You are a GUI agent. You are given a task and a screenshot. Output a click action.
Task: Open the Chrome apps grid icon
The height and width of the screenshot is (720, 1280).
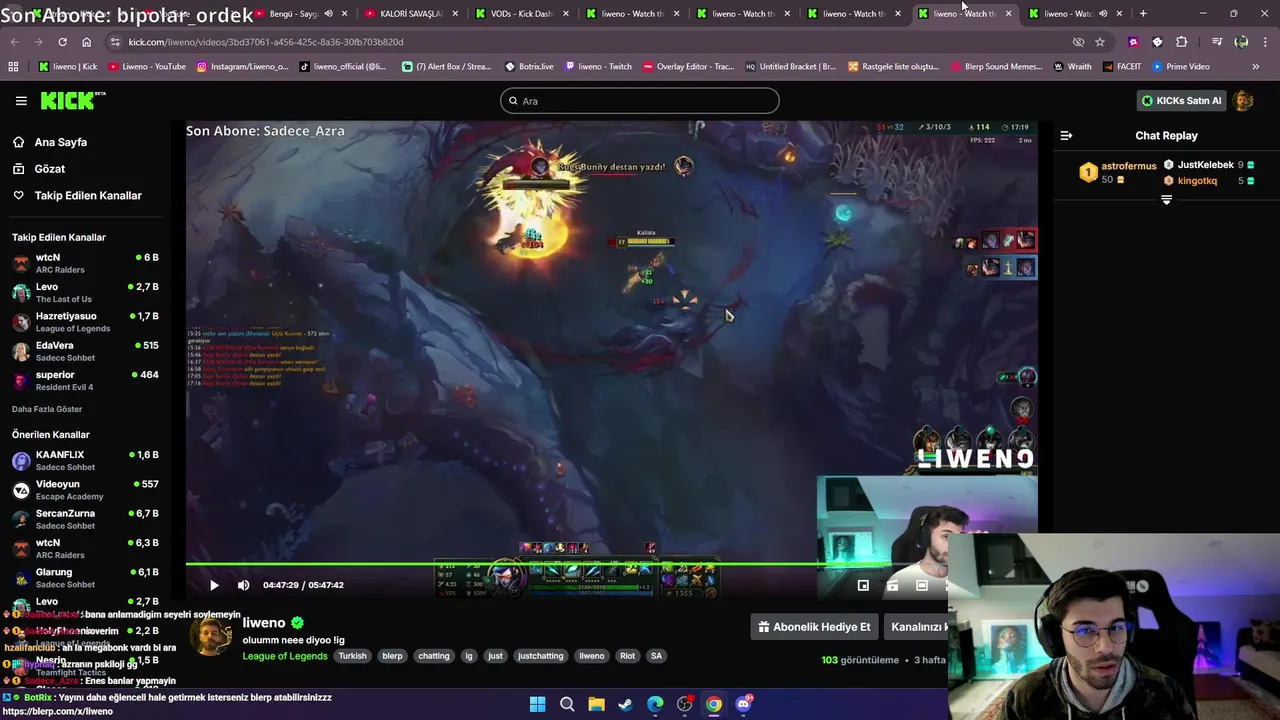click(13, 66)
